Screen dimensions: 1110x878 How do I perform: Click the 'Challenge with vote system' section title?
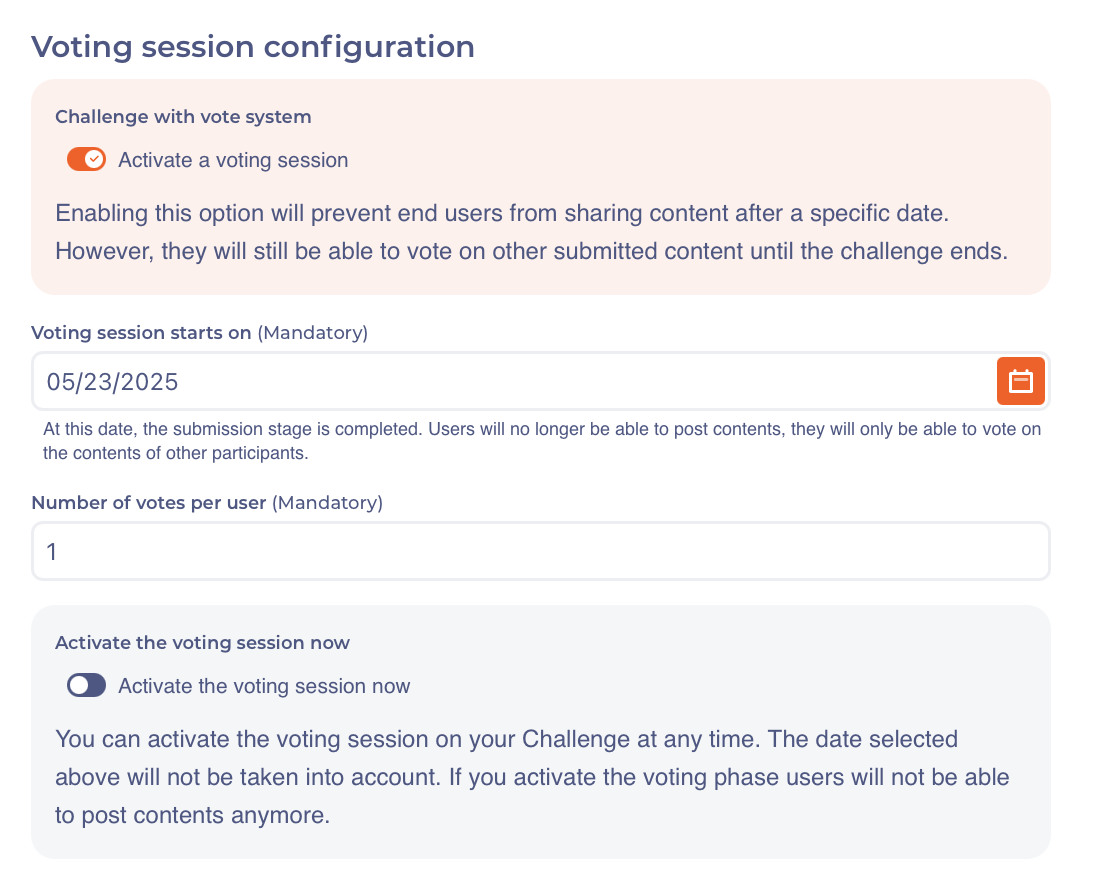click(x=183, y=117)
